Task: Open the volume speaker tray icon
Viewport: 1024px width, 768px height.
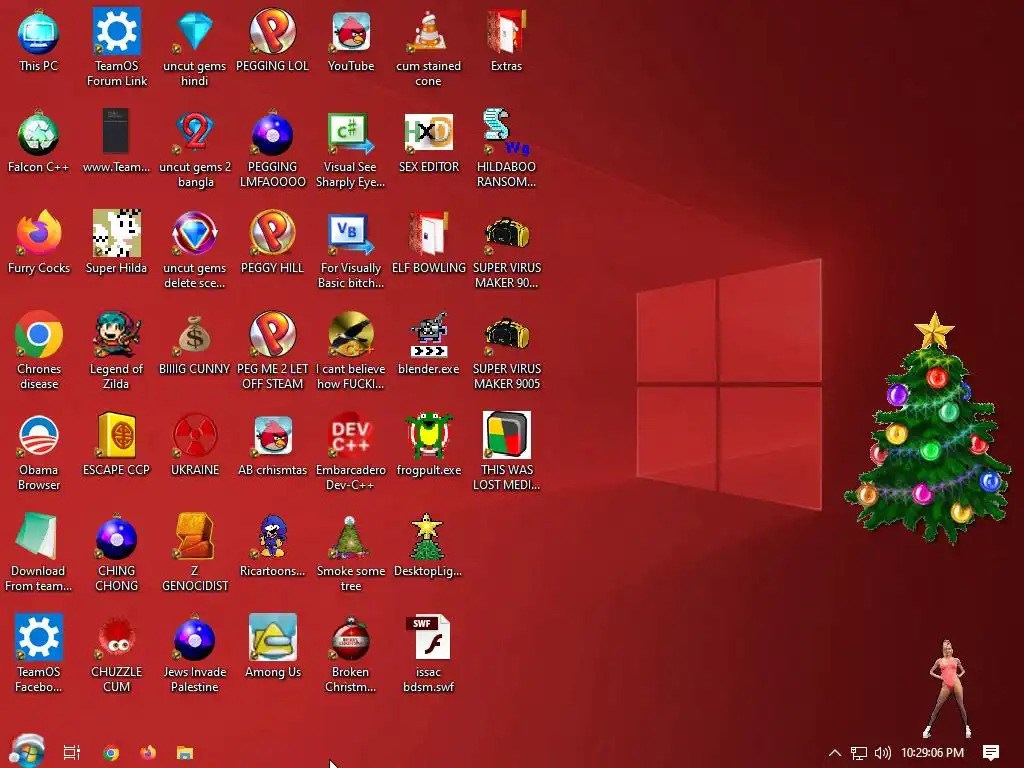Action: point(882,753)
